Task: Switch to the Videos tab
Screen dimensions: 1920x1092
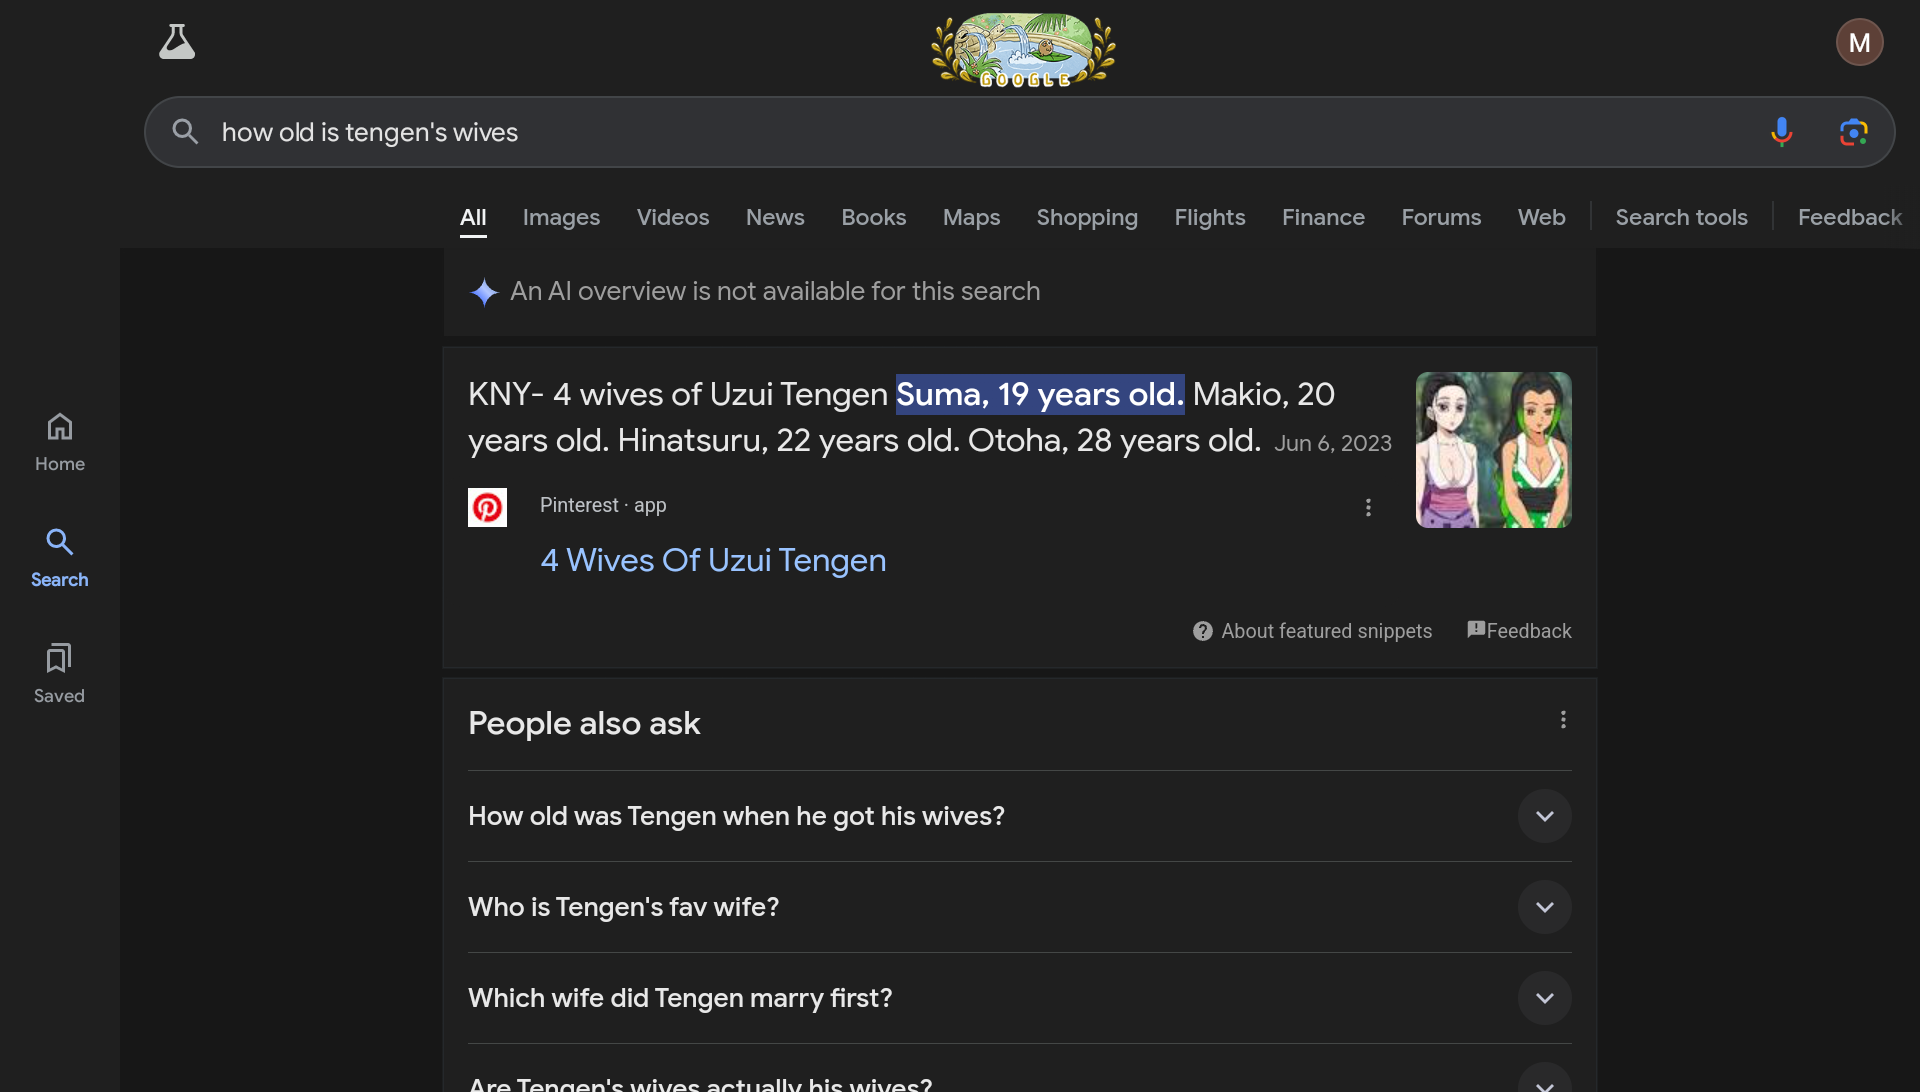Action: [672, 217]
